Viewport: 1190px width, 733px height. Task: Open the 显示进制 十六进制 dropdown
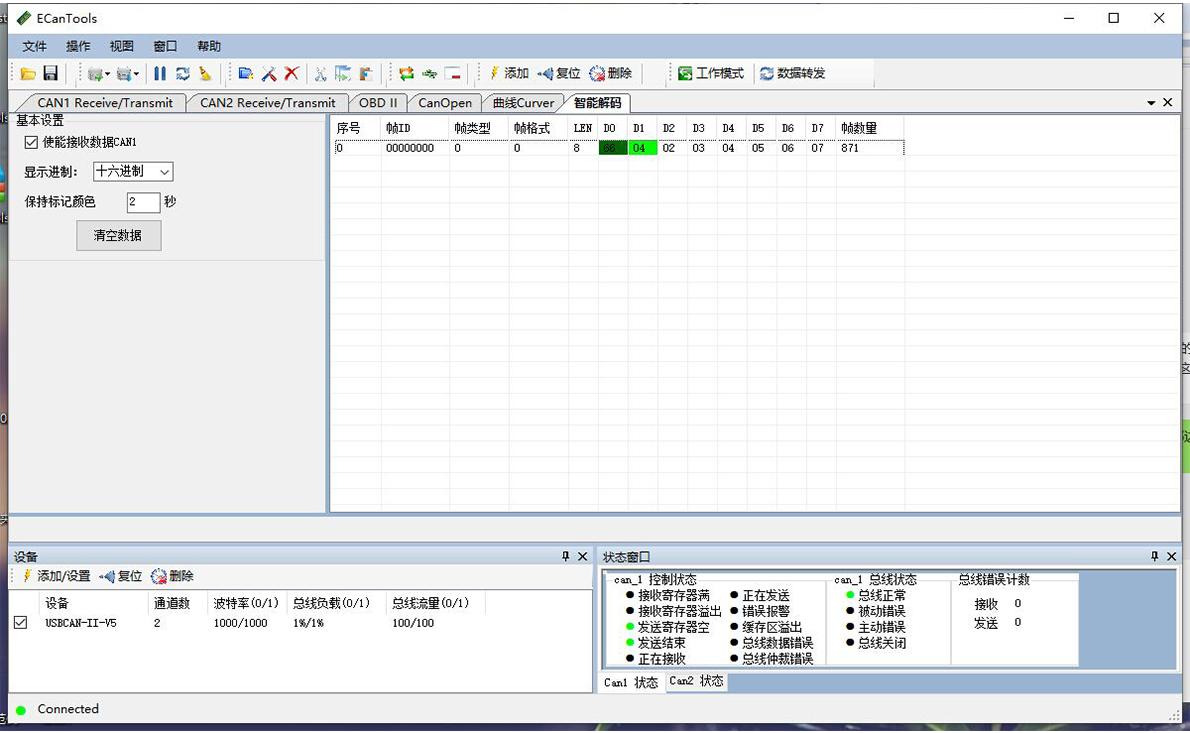click(x=133, y=172)
